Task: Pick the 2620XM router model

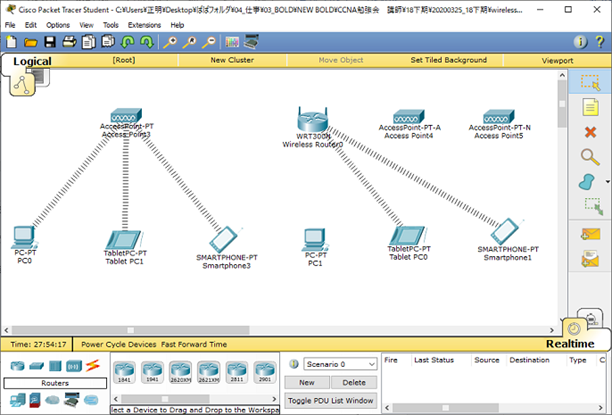Action: [x=181, y=372]
